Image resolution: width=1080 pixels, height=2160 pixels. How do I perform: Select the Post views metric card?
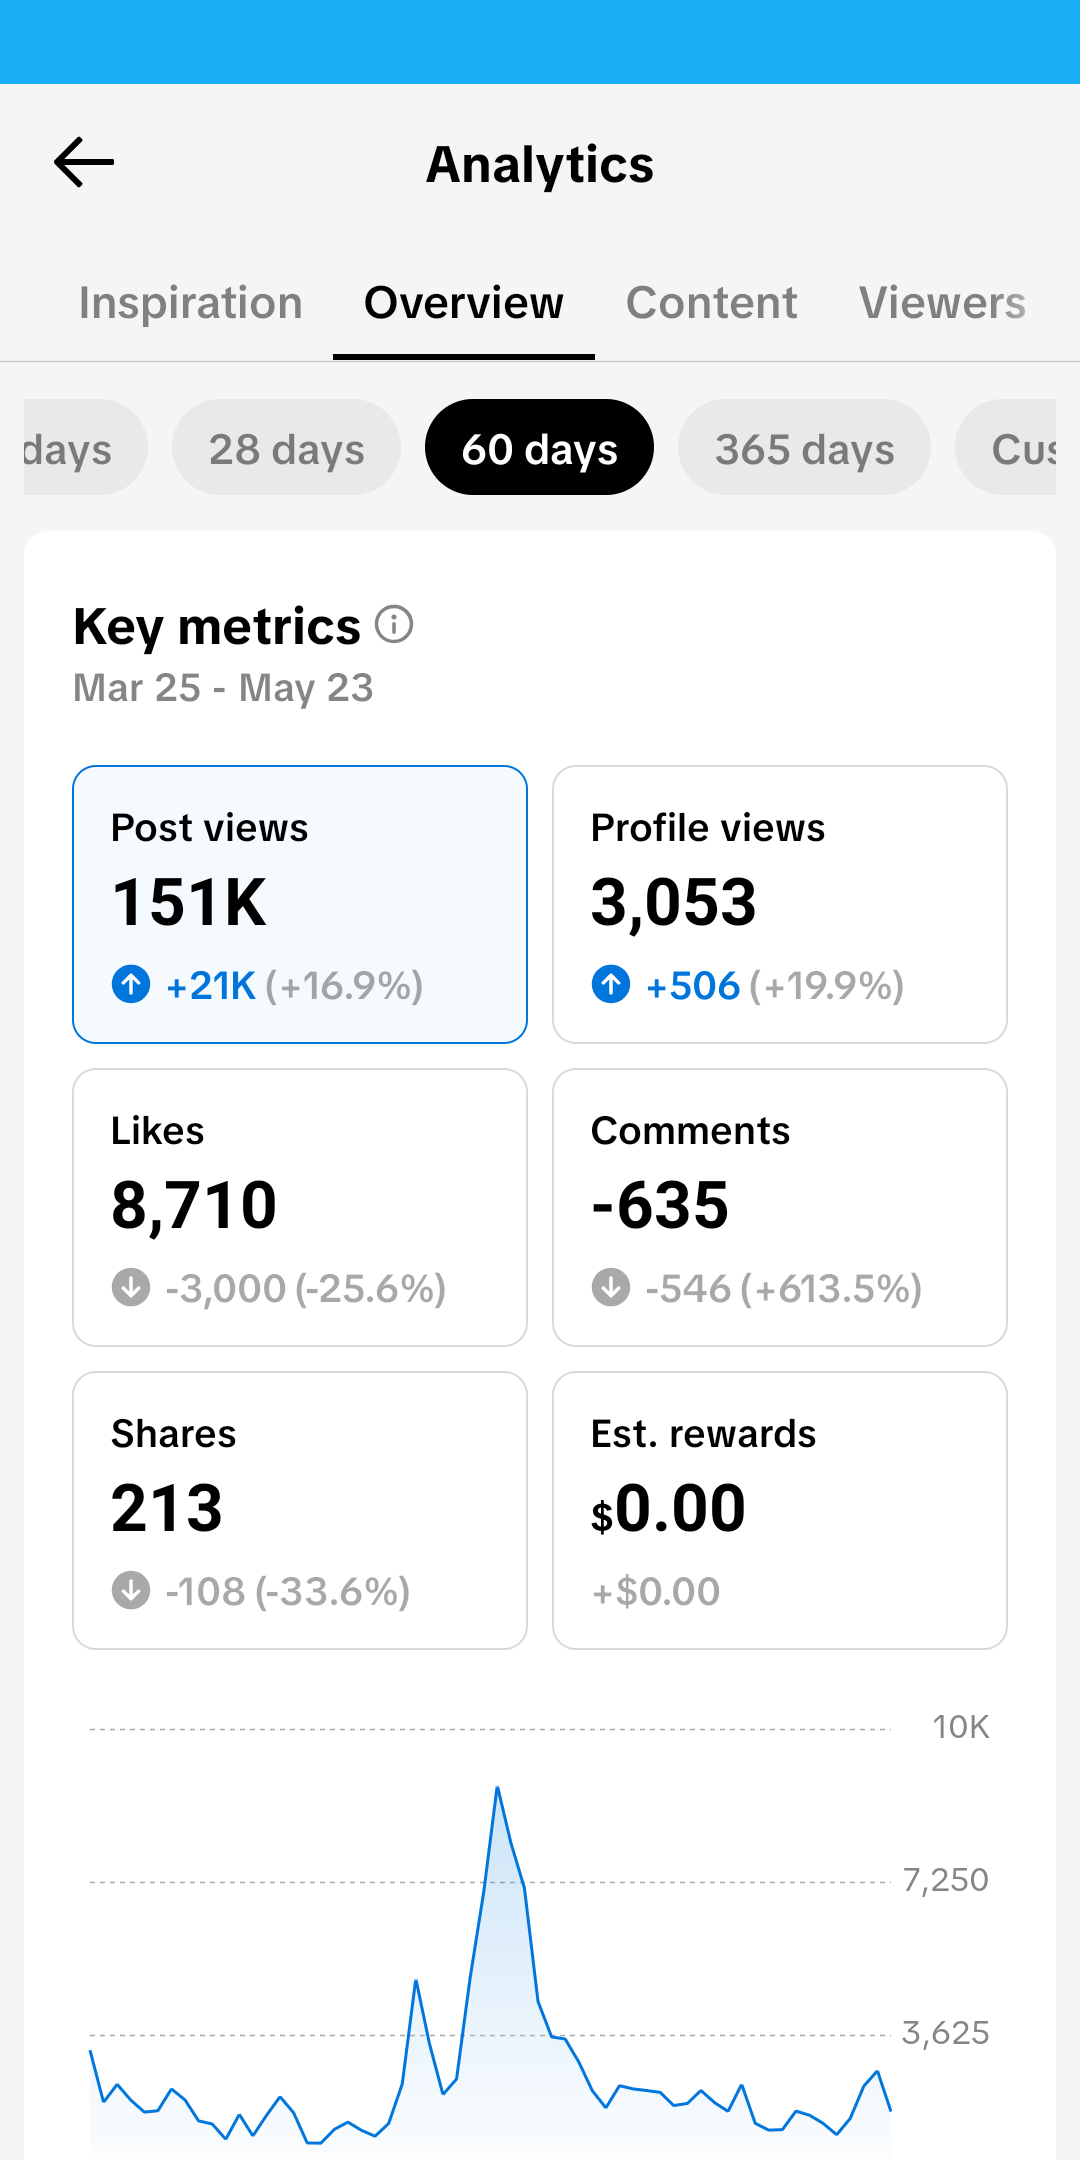pyautogui.click(x=300, y=905)
